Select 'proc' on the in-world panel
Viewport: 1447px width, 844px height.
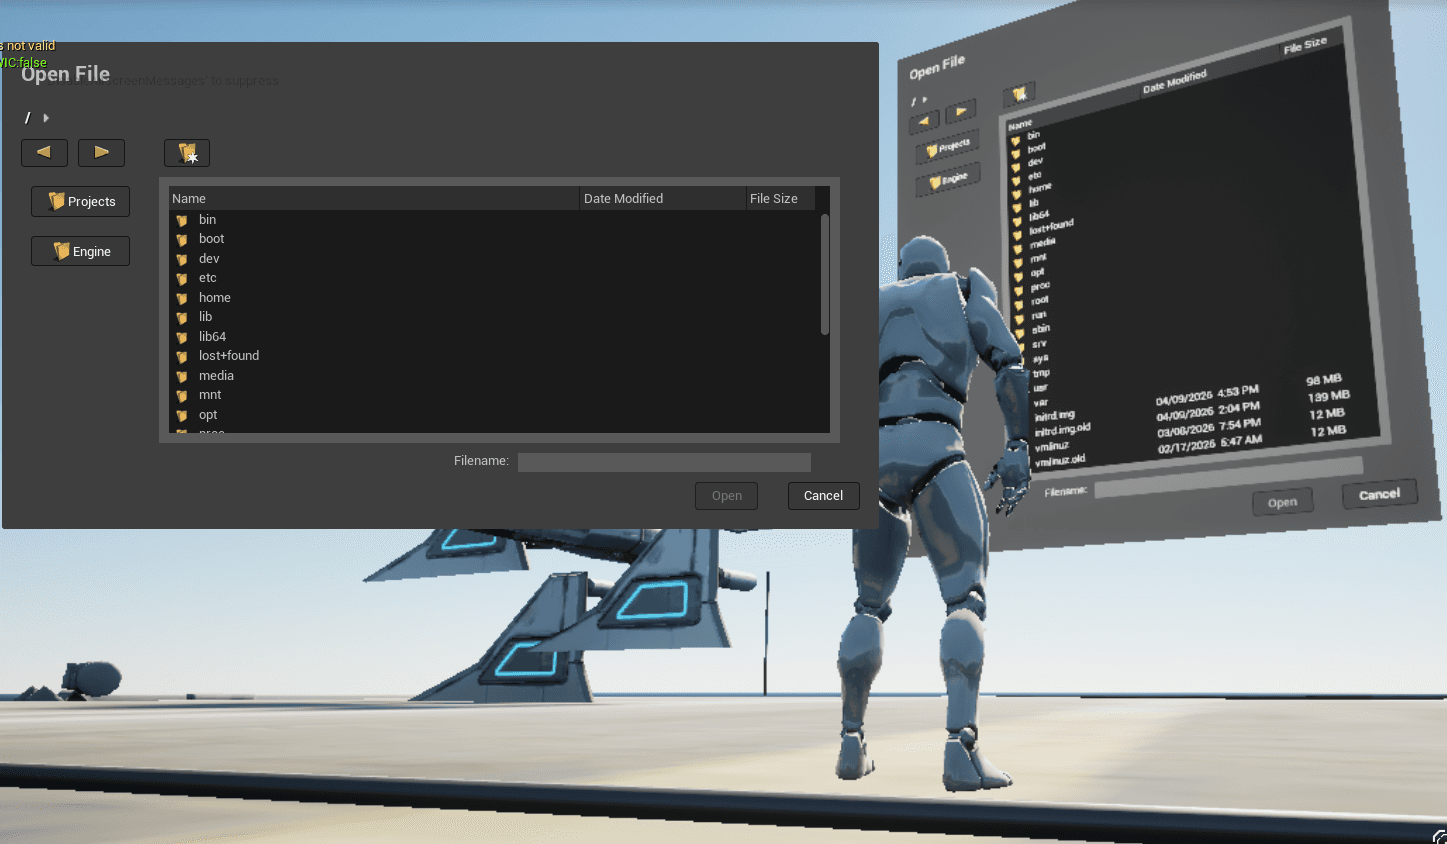1040,286
